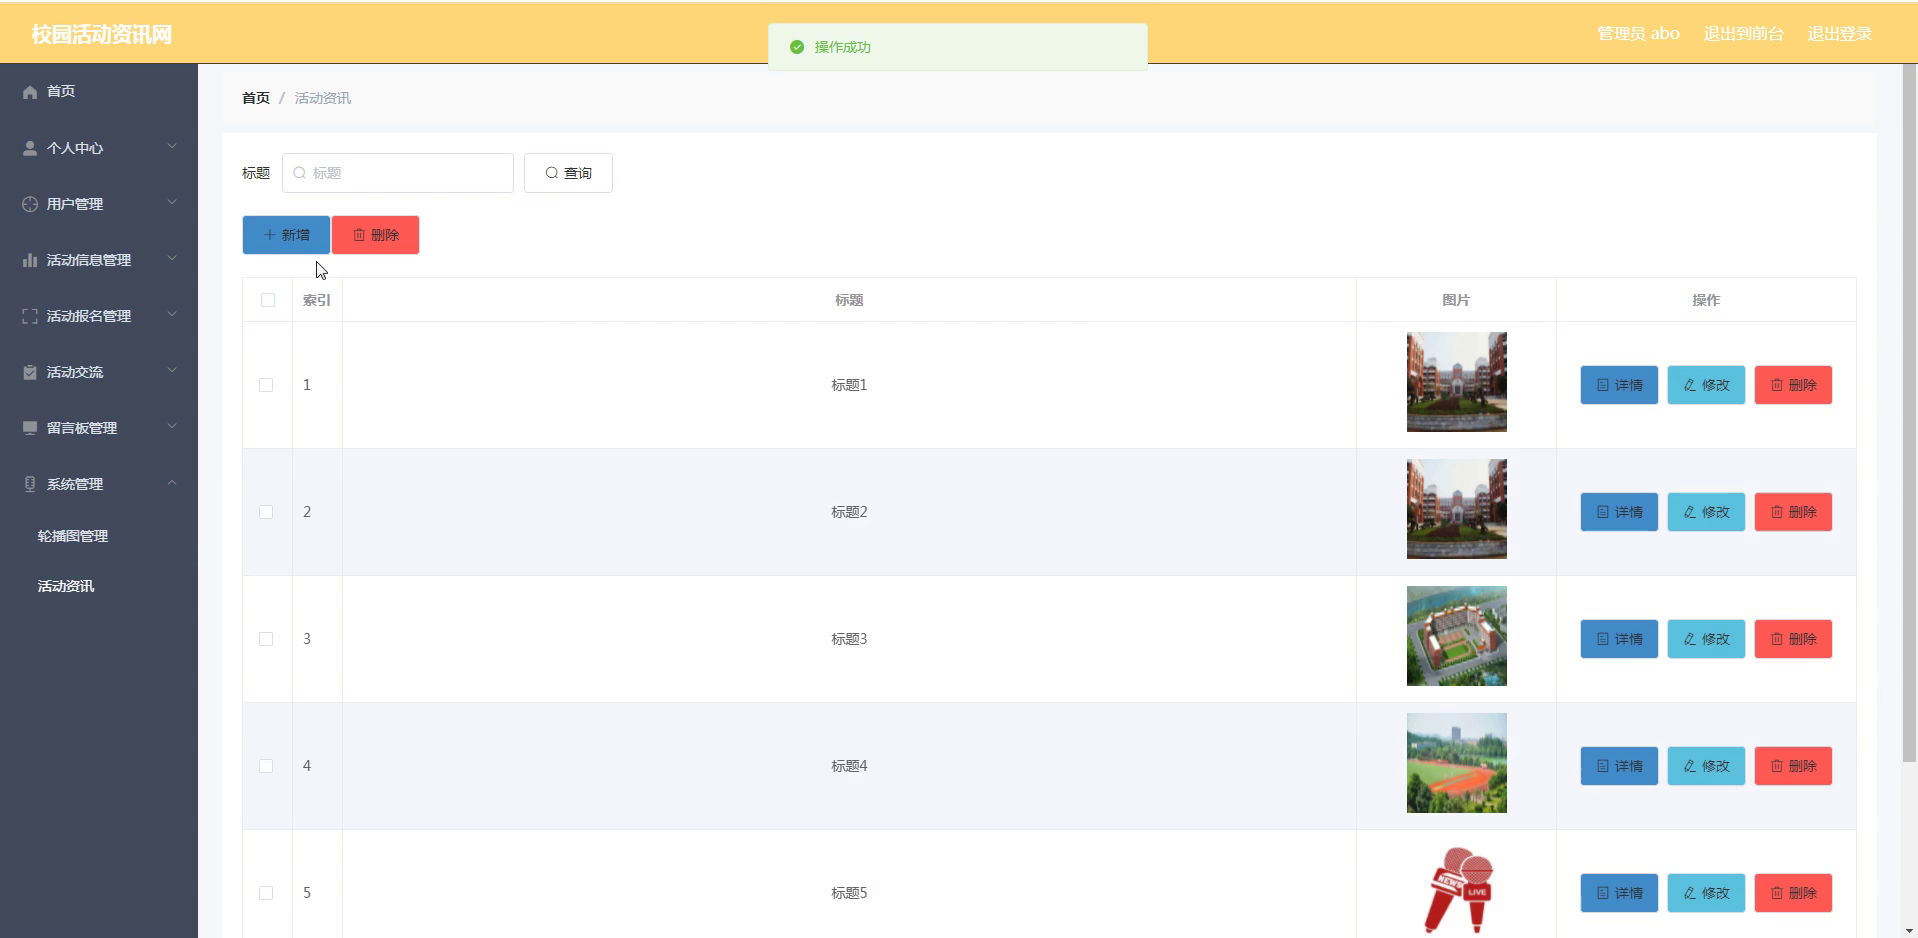Click 修改 for 标题3
Image resolution: width=1918 pixels, height=938 pixels.
(x=1706, y=639)
